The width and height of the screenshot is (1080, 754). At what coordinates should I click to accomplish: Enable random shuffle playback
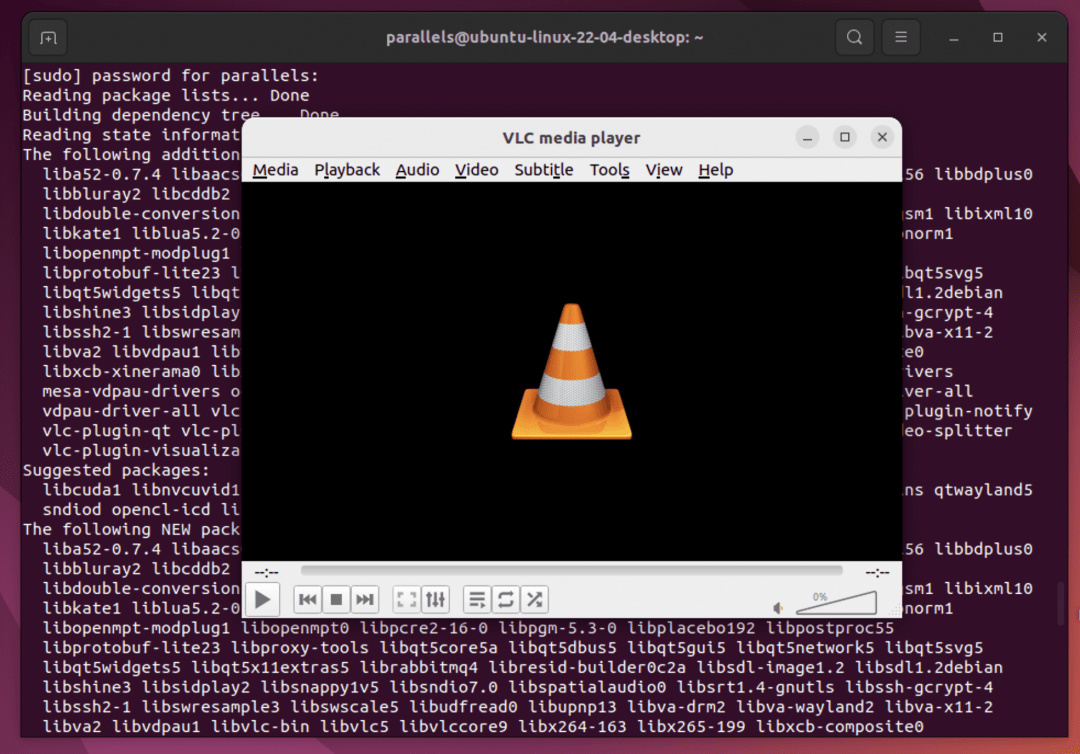[535, 600]
